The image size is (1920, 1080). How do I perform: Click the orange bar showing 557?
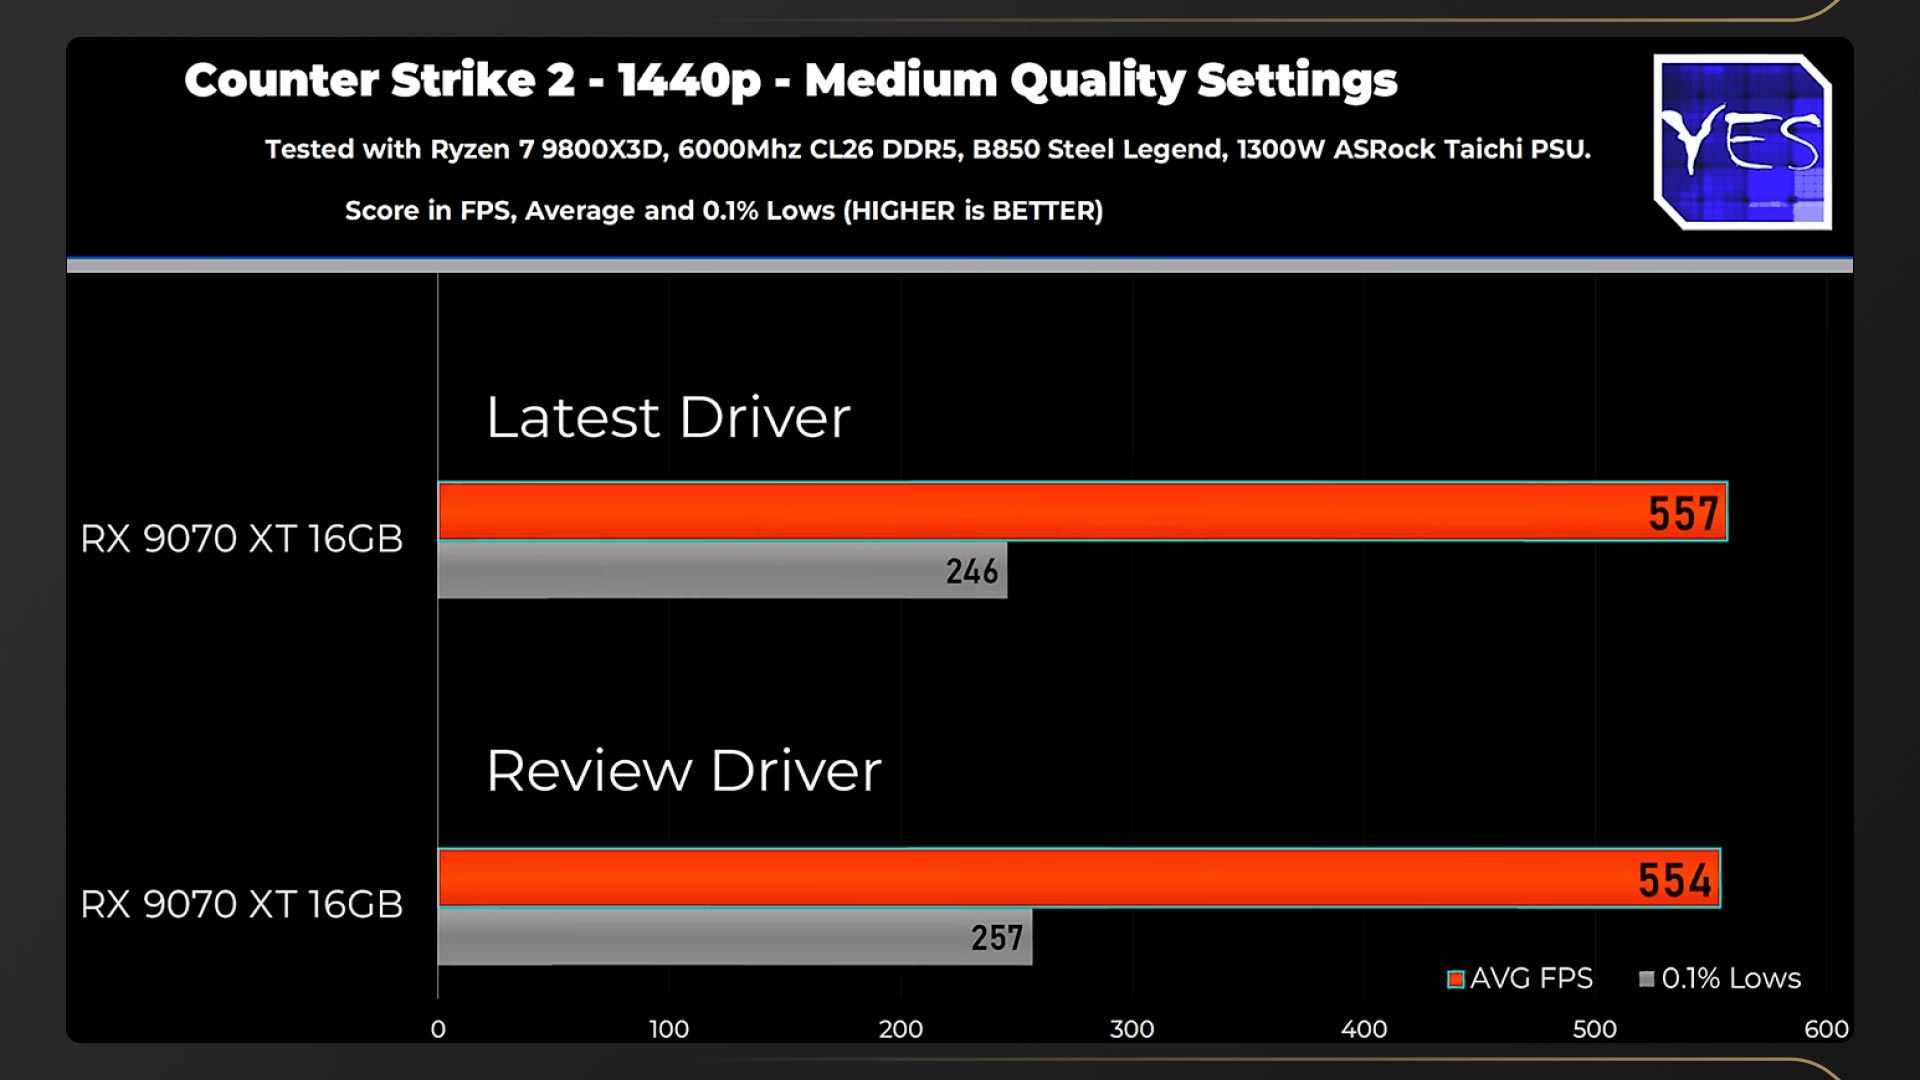click(x=1080, y=512)
